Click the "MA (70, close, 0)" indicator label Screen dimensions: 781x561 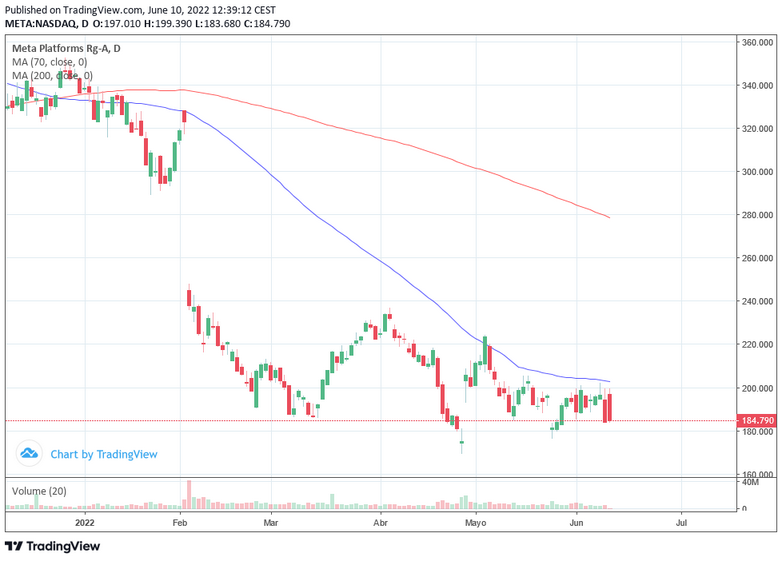pyautogui.click(x=49, y=62)
